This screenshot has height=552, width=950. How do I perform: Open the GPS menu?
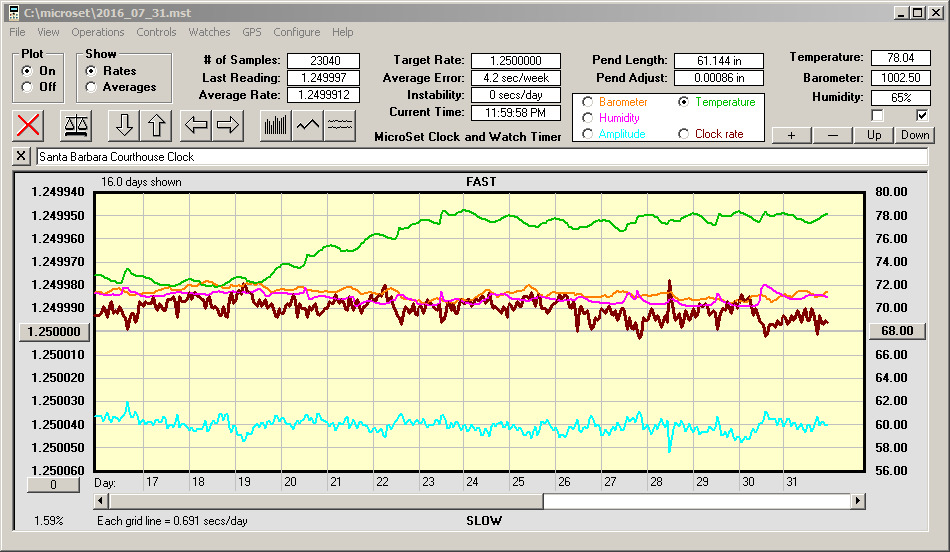point(251,32)
